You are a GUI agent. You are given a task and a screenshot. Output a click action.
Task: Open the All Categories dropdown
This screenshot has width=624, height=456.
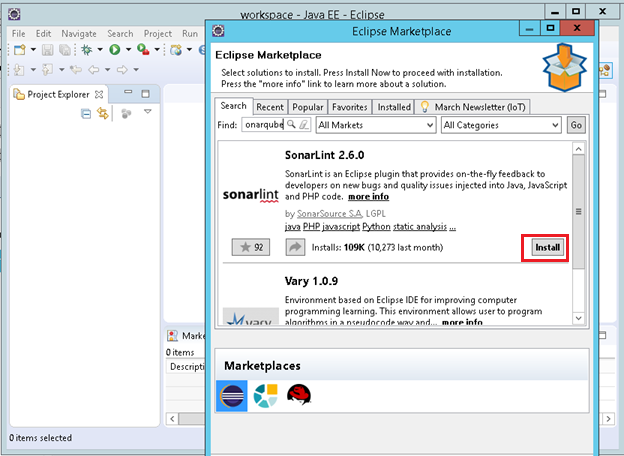click(x=500, y=125)
